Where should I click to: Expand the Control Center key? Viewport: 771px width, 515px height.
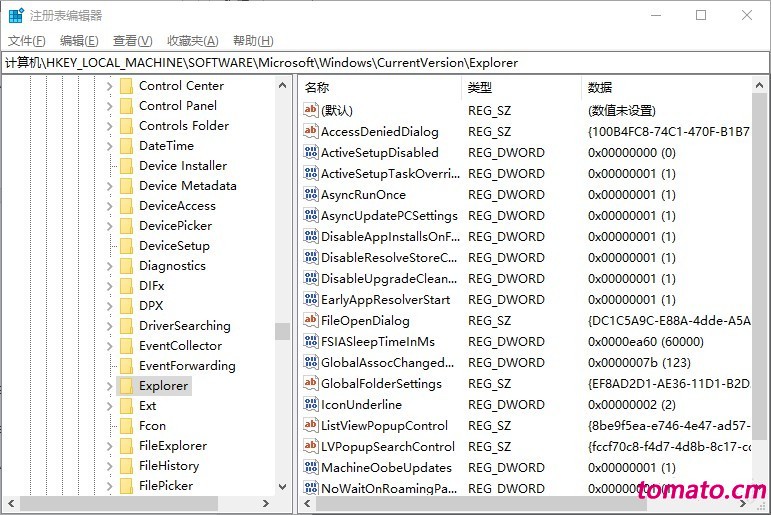point(110,86)
